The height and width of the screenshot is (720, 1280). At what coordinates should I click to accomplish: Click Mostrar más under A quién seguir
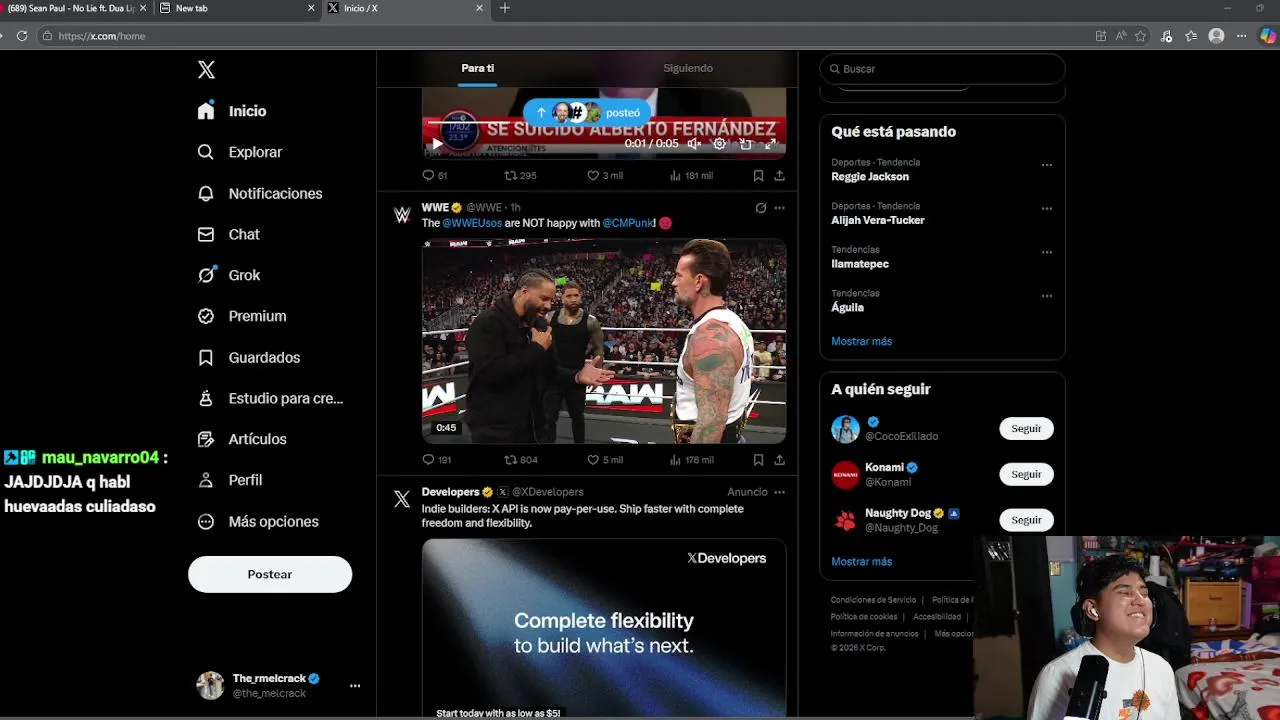tap(861, 561)
